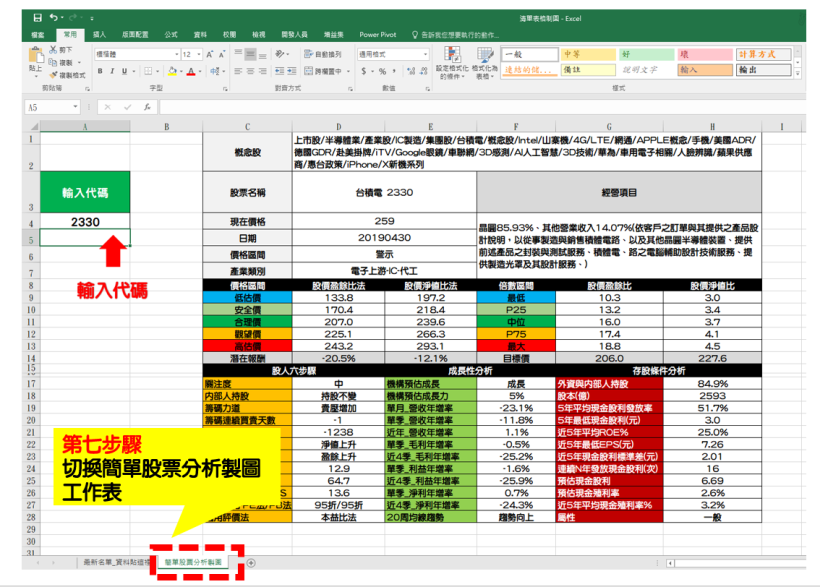
Task: Click the increase indent icon
Action: (292, 71)
